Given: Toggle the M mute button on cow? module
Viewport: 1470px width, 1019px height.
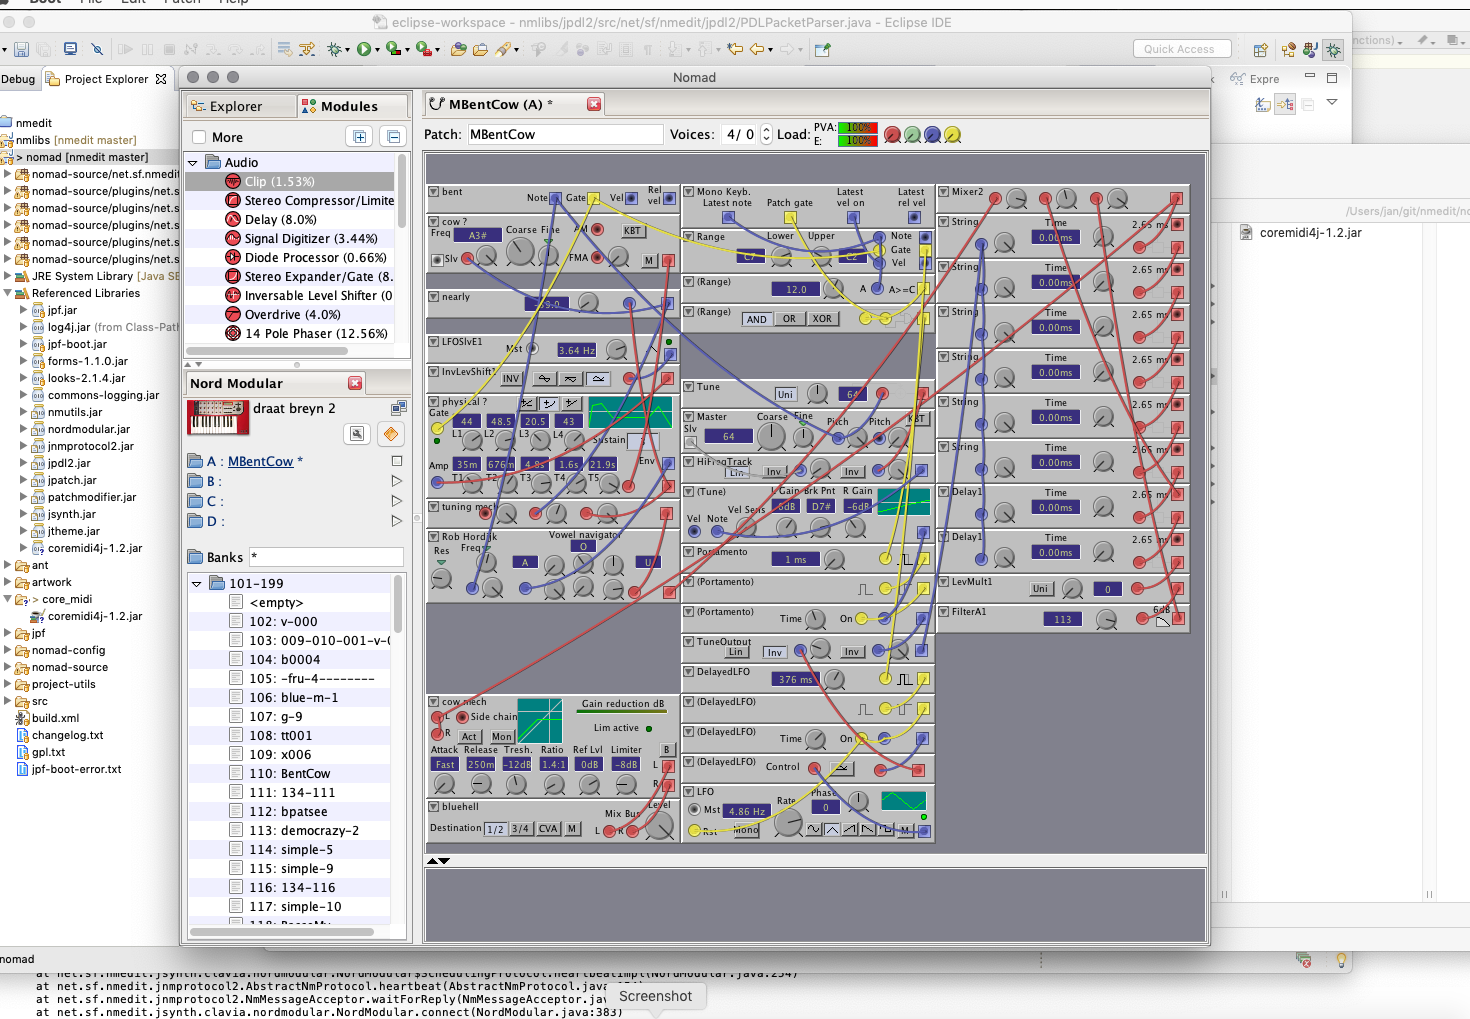Looking at the screenshot, I should [649, 260].
